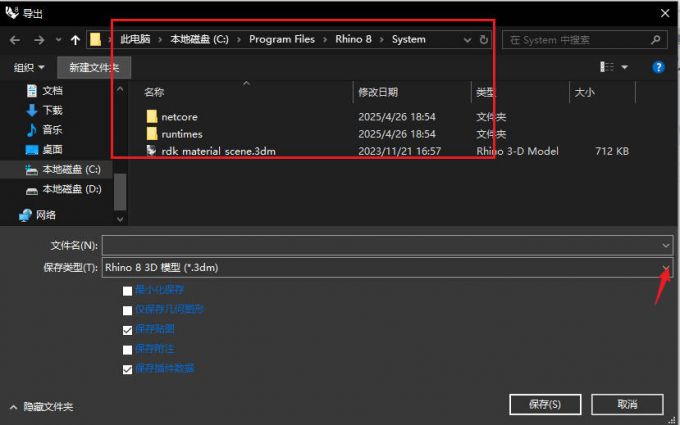Click the 保存(S) button
Screen dimensions: 680x425
tap(543, 404)
